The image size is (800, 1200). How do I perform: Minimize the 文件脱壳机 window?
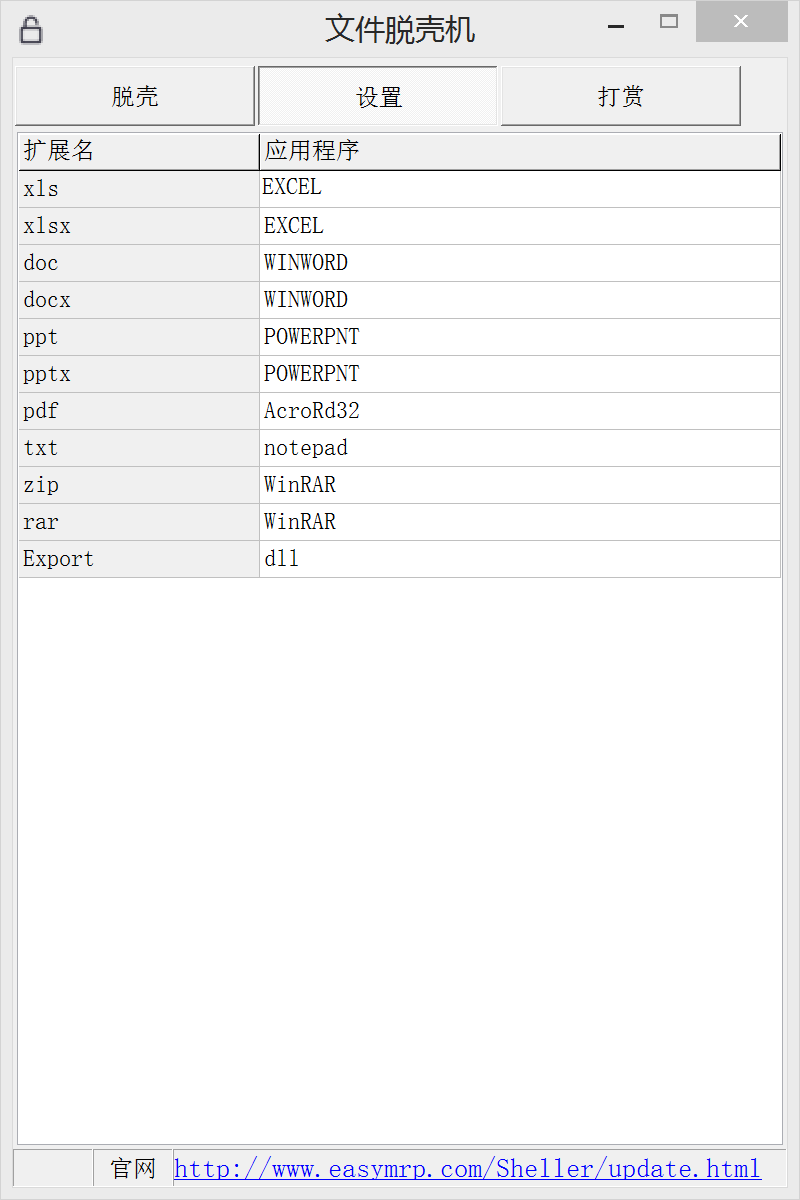coord(616,24)
